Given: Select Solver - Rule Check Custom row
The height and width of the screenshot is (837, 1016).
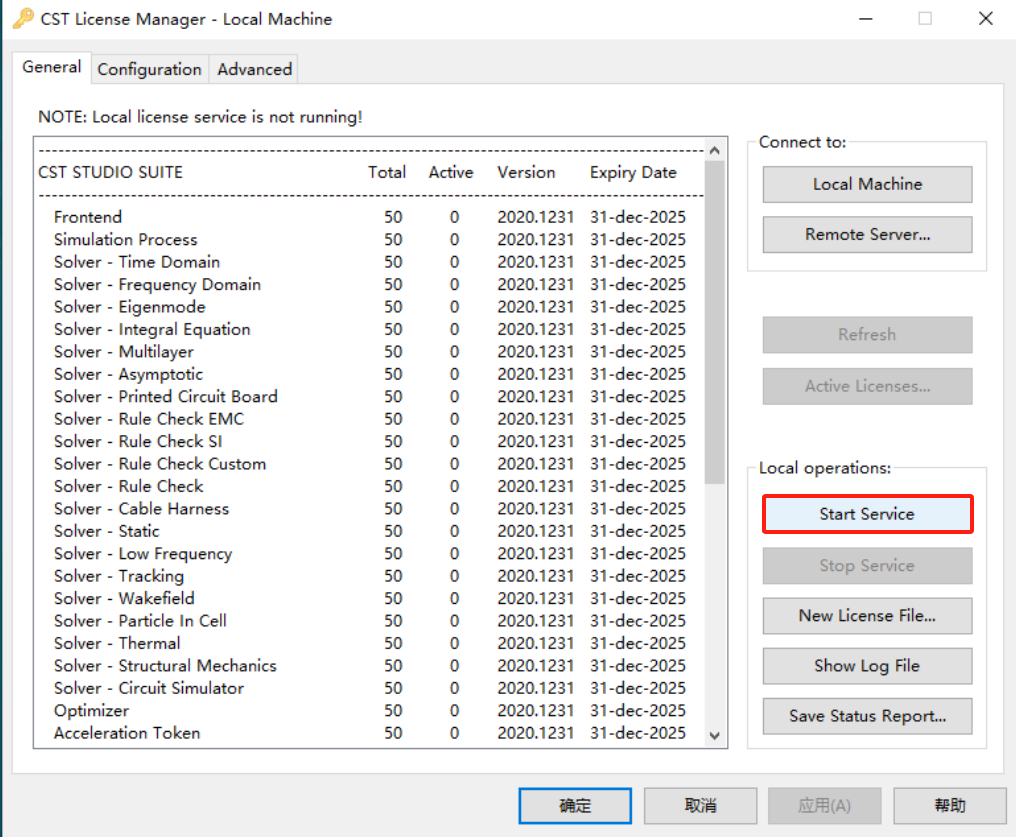Looking at the screenshot, I should tap(370, 464).
